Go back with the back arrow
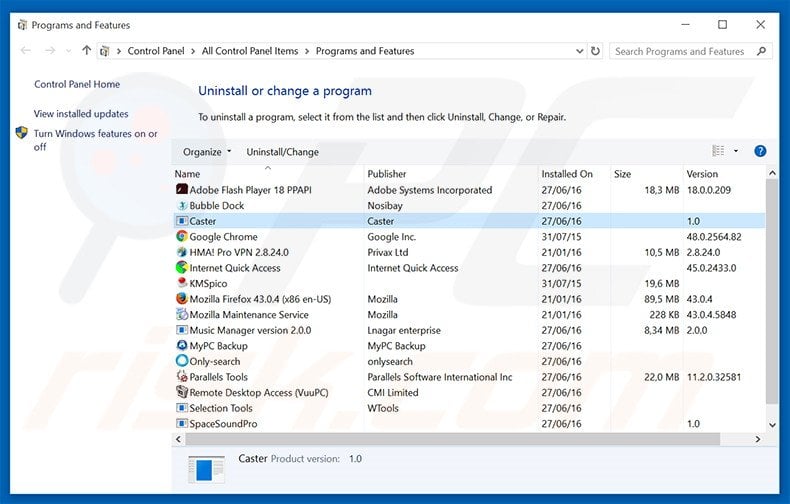Viewport: 790px width, 504px height. [x=26, y=50]
